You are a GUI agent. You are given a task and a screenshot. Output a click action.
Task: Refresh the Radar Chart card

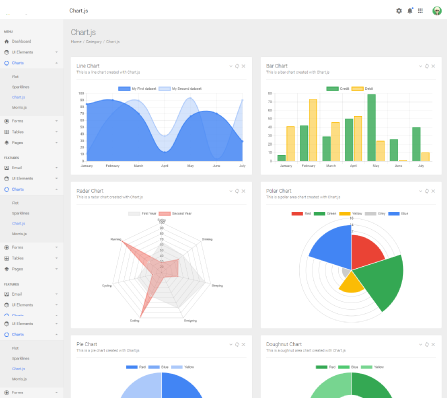(x=237, y=191)
